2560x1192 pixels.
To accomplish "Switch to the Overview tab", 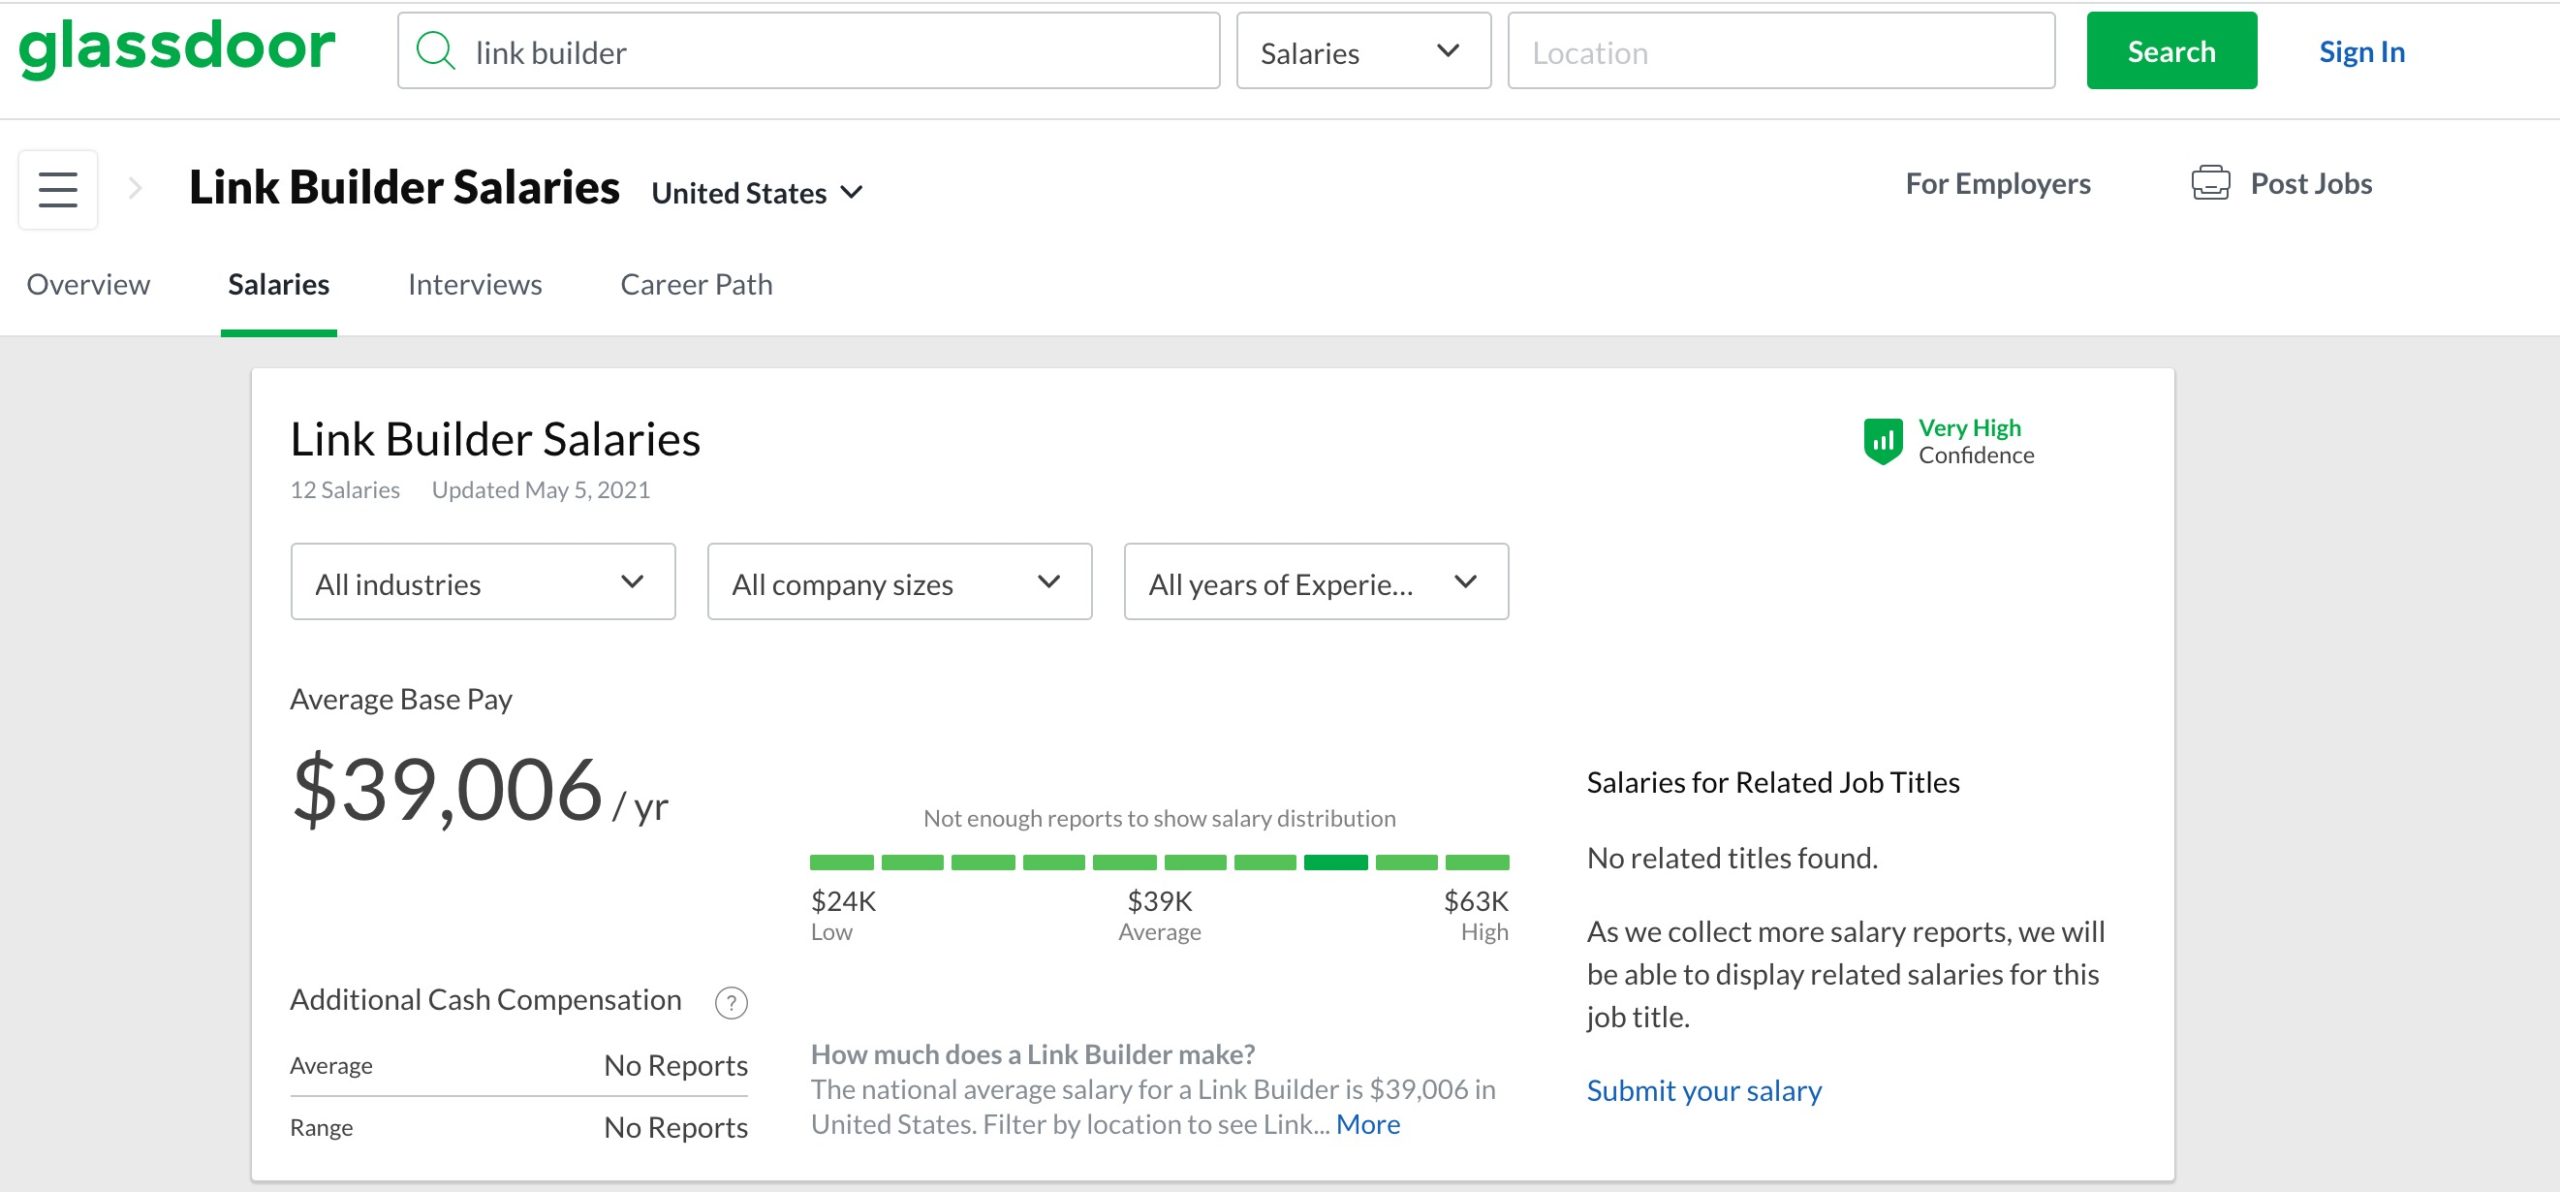I will 88,285.
